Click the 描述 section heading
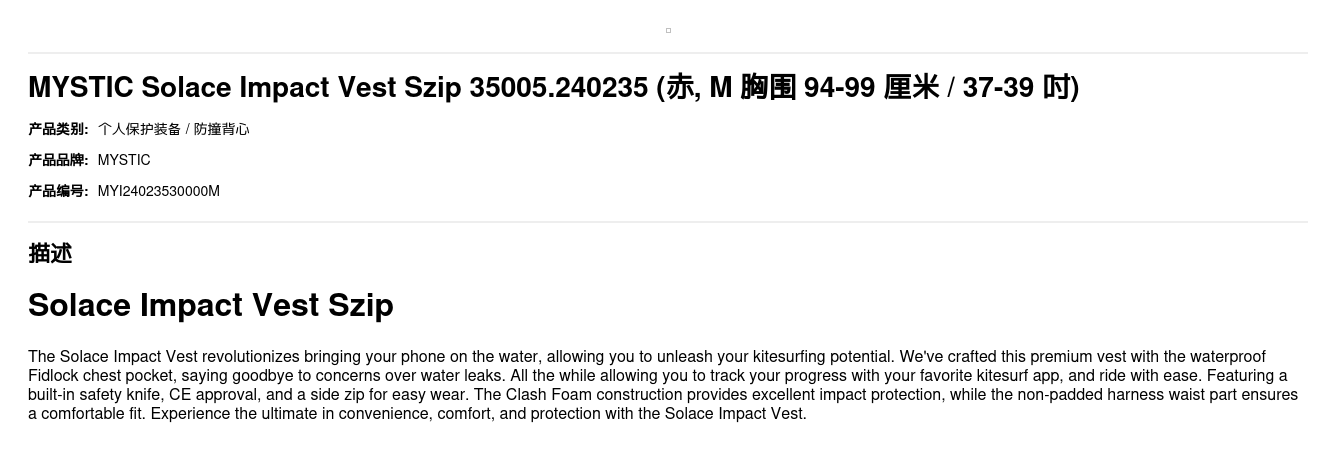This screenshot has width=1328, height=453. tap(50, 254)
